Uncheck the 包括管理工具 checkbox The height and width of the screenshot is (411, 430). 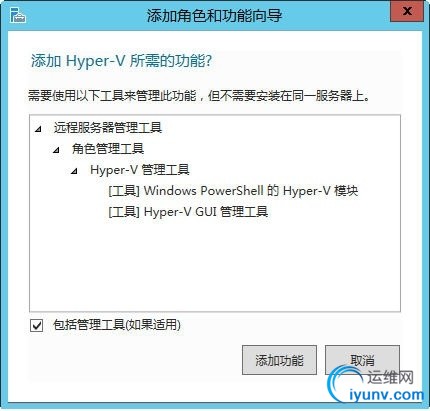coord(36,325)
